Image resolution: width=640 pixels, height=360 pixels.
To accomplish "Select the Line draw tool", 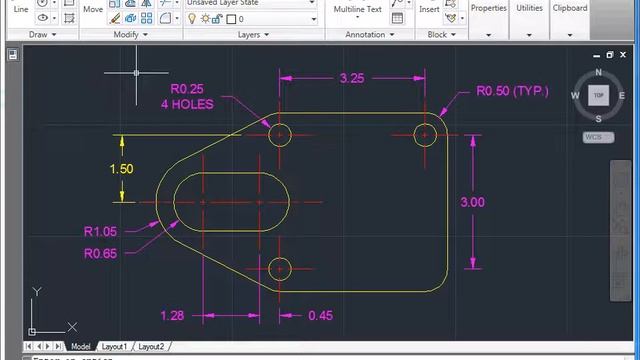I will [x=20, y=8].
